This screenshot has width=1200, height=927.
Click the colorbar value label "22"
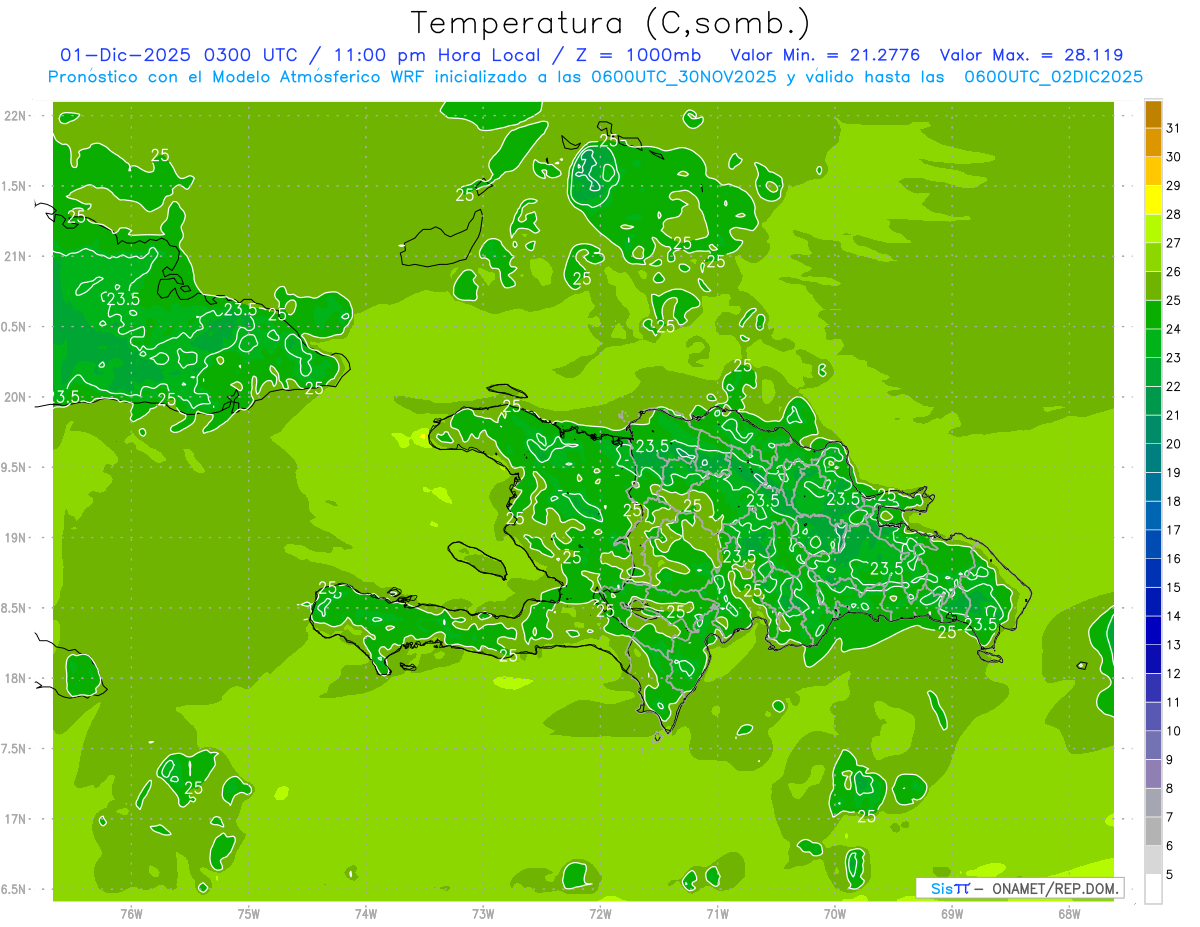(1174, 386)
